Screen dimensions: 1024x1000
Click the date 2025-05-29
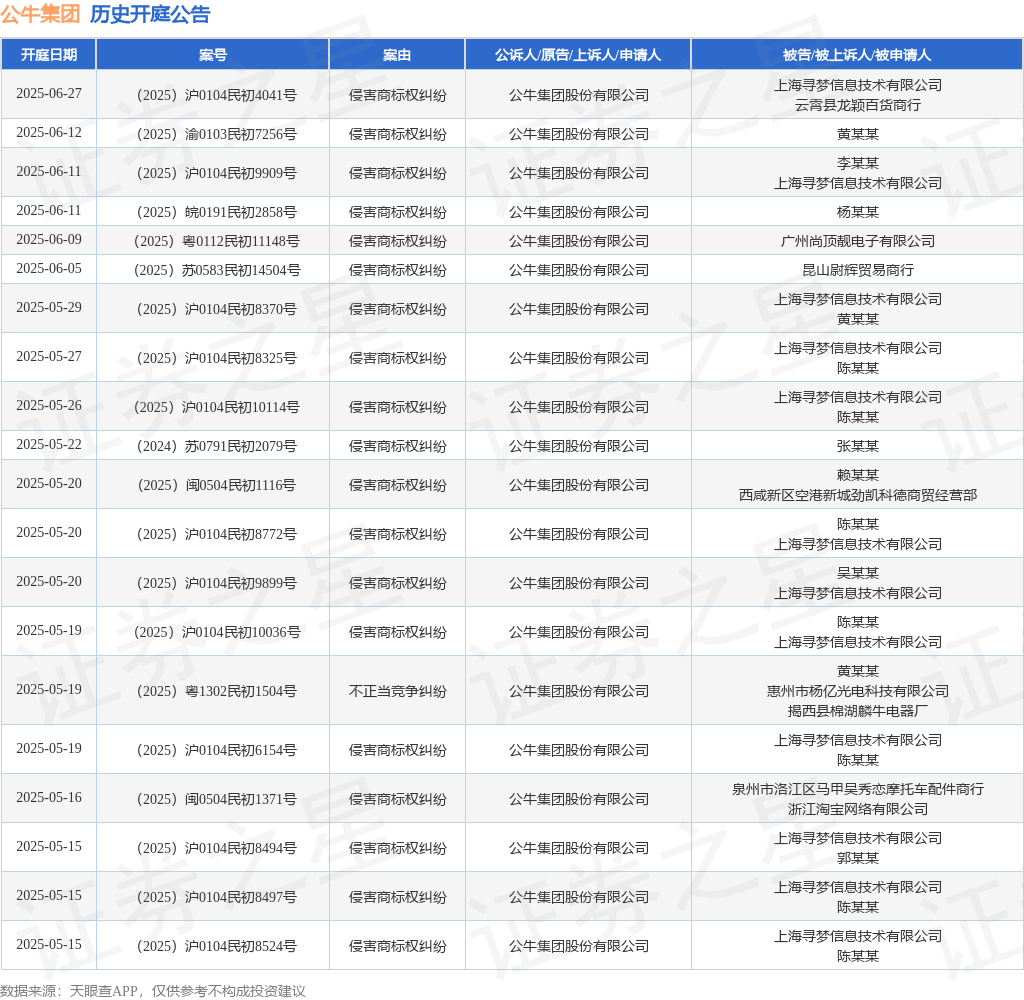49,308
